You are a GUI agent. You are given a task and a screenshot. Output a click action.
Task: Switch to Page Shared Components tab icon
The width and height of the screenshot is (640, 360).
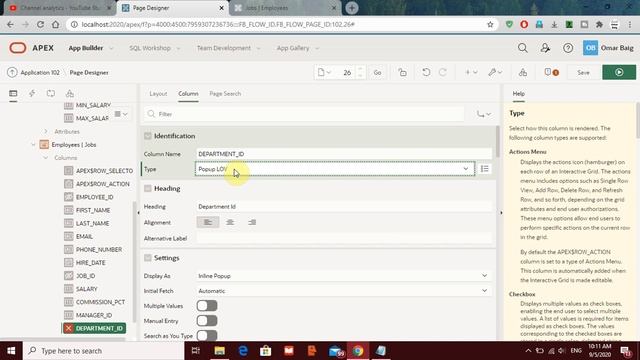coord(70,93)
